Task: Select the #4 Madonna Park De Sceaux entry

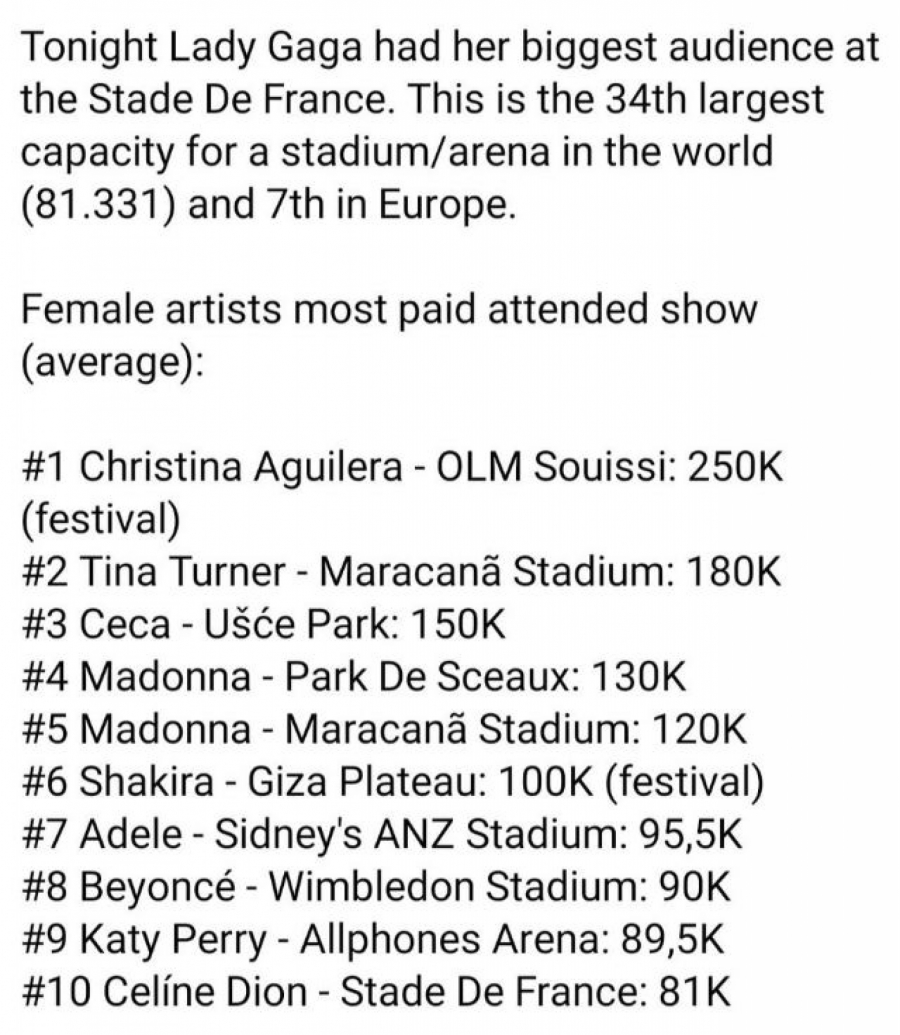Action: [x=353, y=677]
